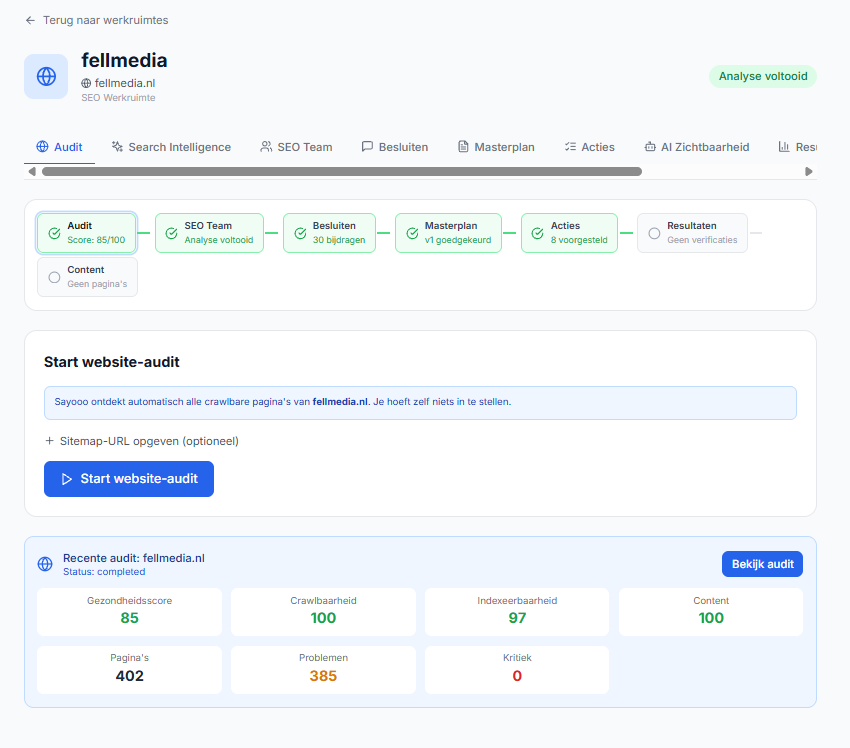This screenshot has width=850, height=748.
Task: Click the check icon in Besluiten step
Action: (300, 233)
